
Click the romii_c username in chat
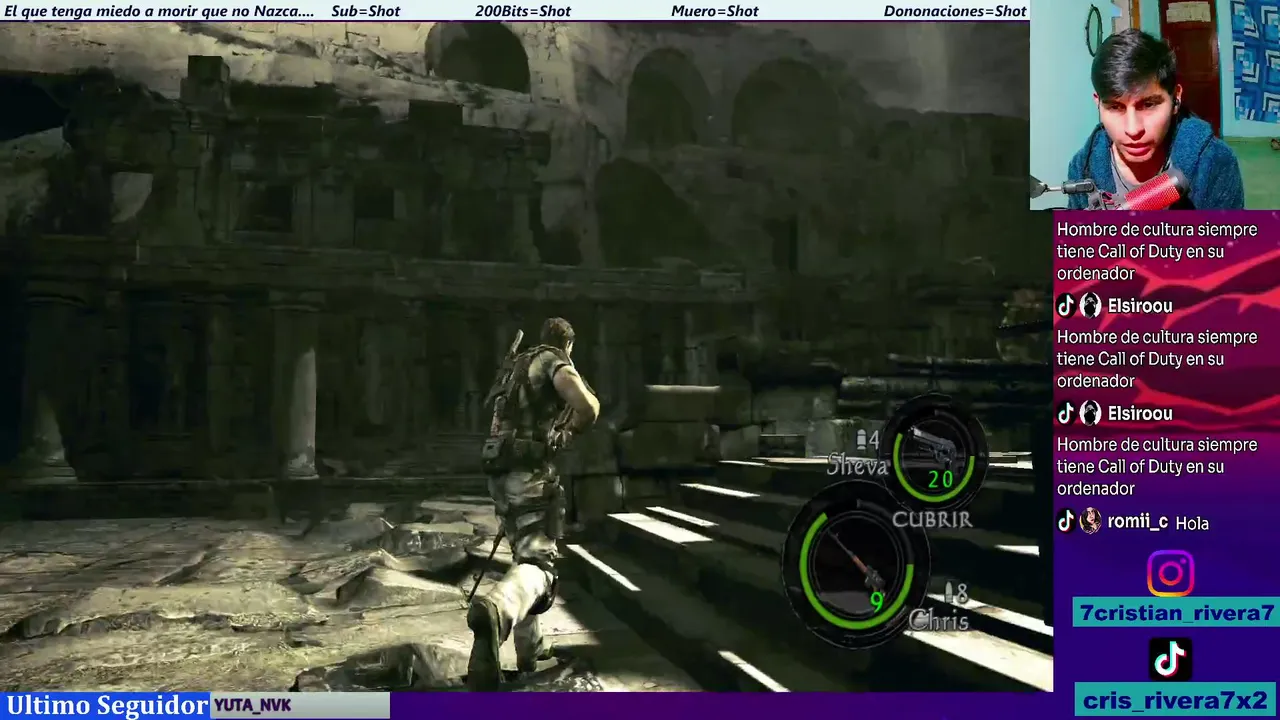pyautogui.click(x=1138, y=521)
